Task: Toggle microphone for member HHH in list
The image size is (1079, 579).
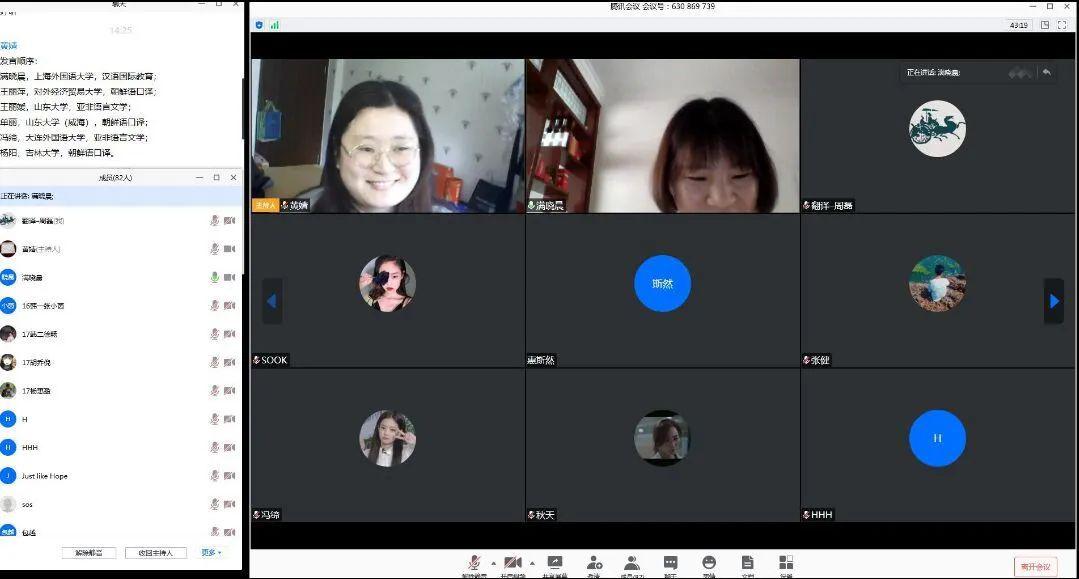Action: (214, 448)
